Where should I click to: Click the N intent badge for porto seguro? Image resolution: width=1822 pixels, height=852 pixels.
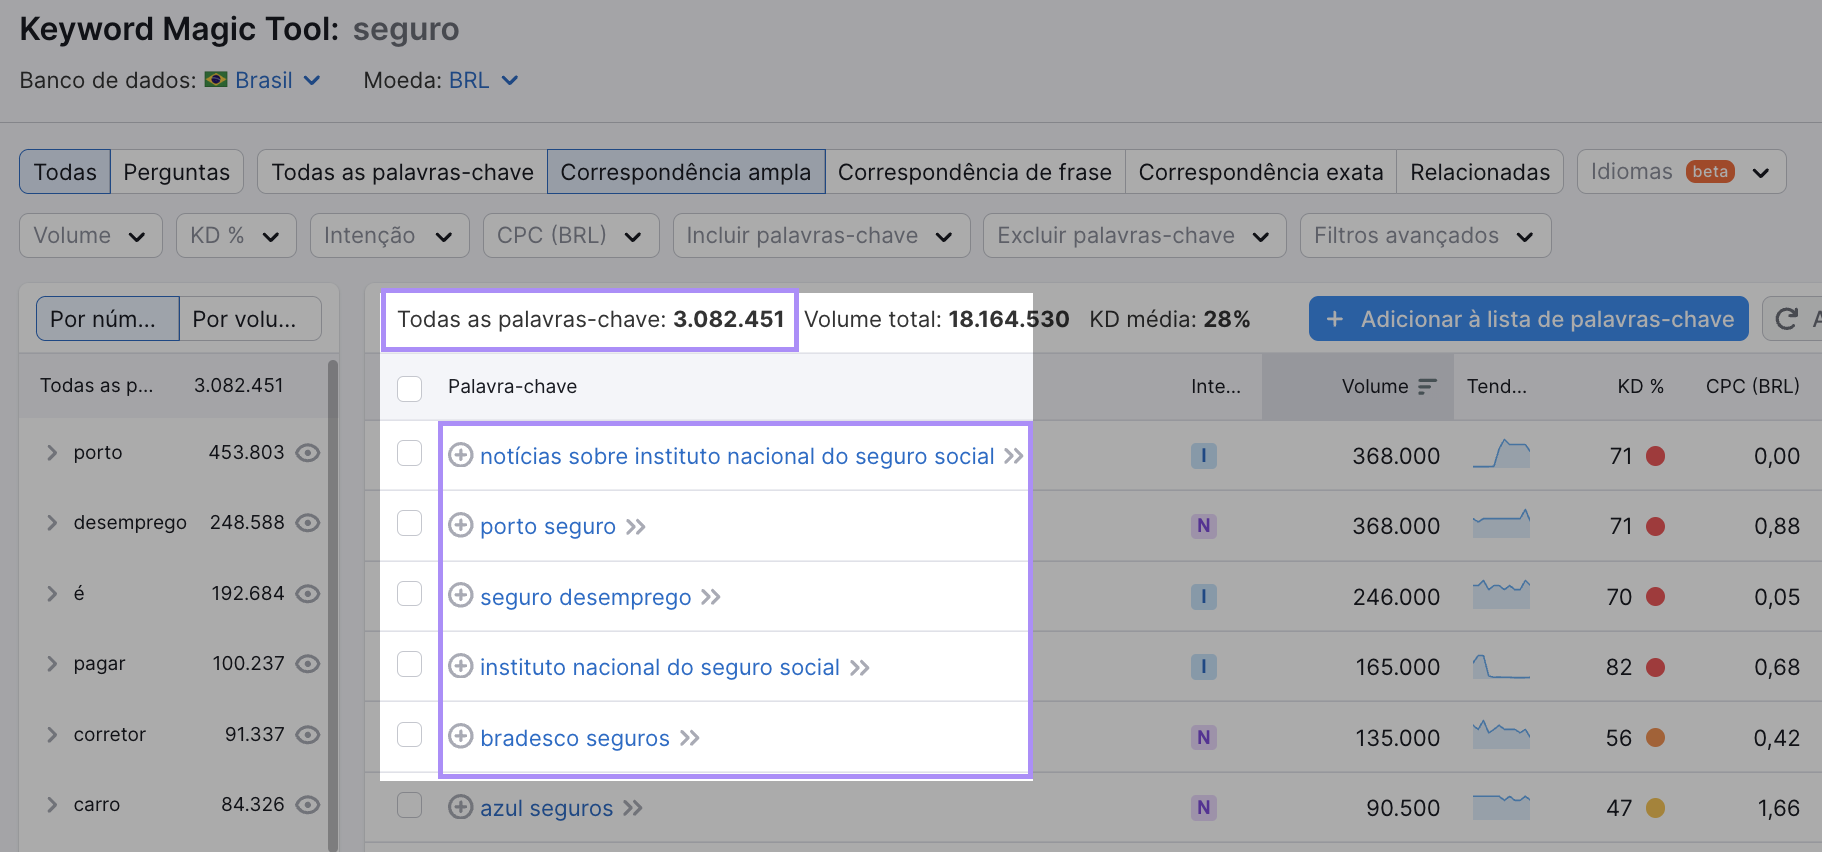point(1204,526)
